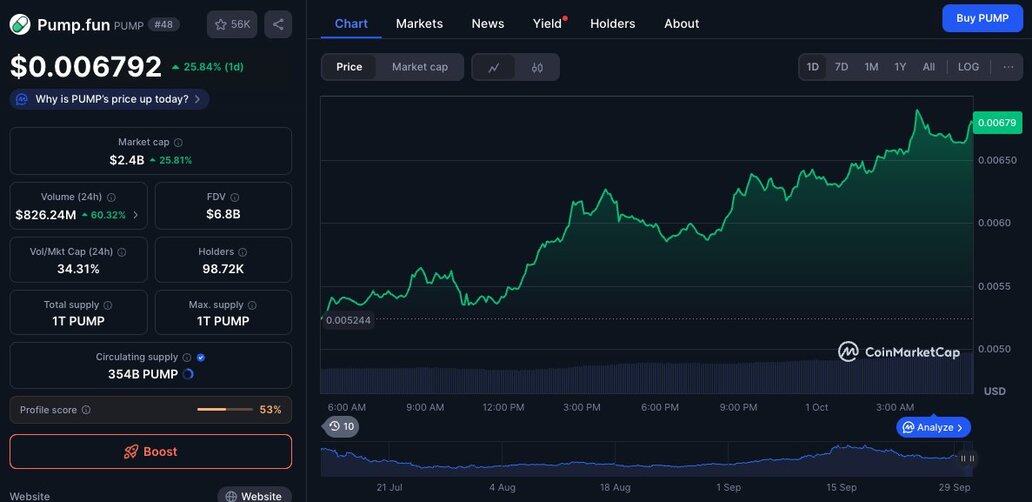Select the 7D time range
Image resolution: width=1032 pixels, height=502 pixels.
tap(841, 67)
